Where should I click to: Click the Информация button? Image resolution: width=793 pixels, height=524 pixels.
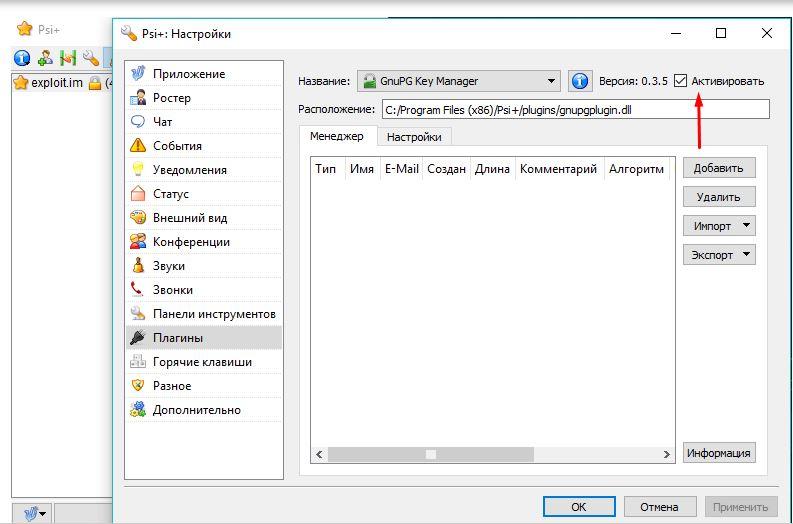click(719, 453)
